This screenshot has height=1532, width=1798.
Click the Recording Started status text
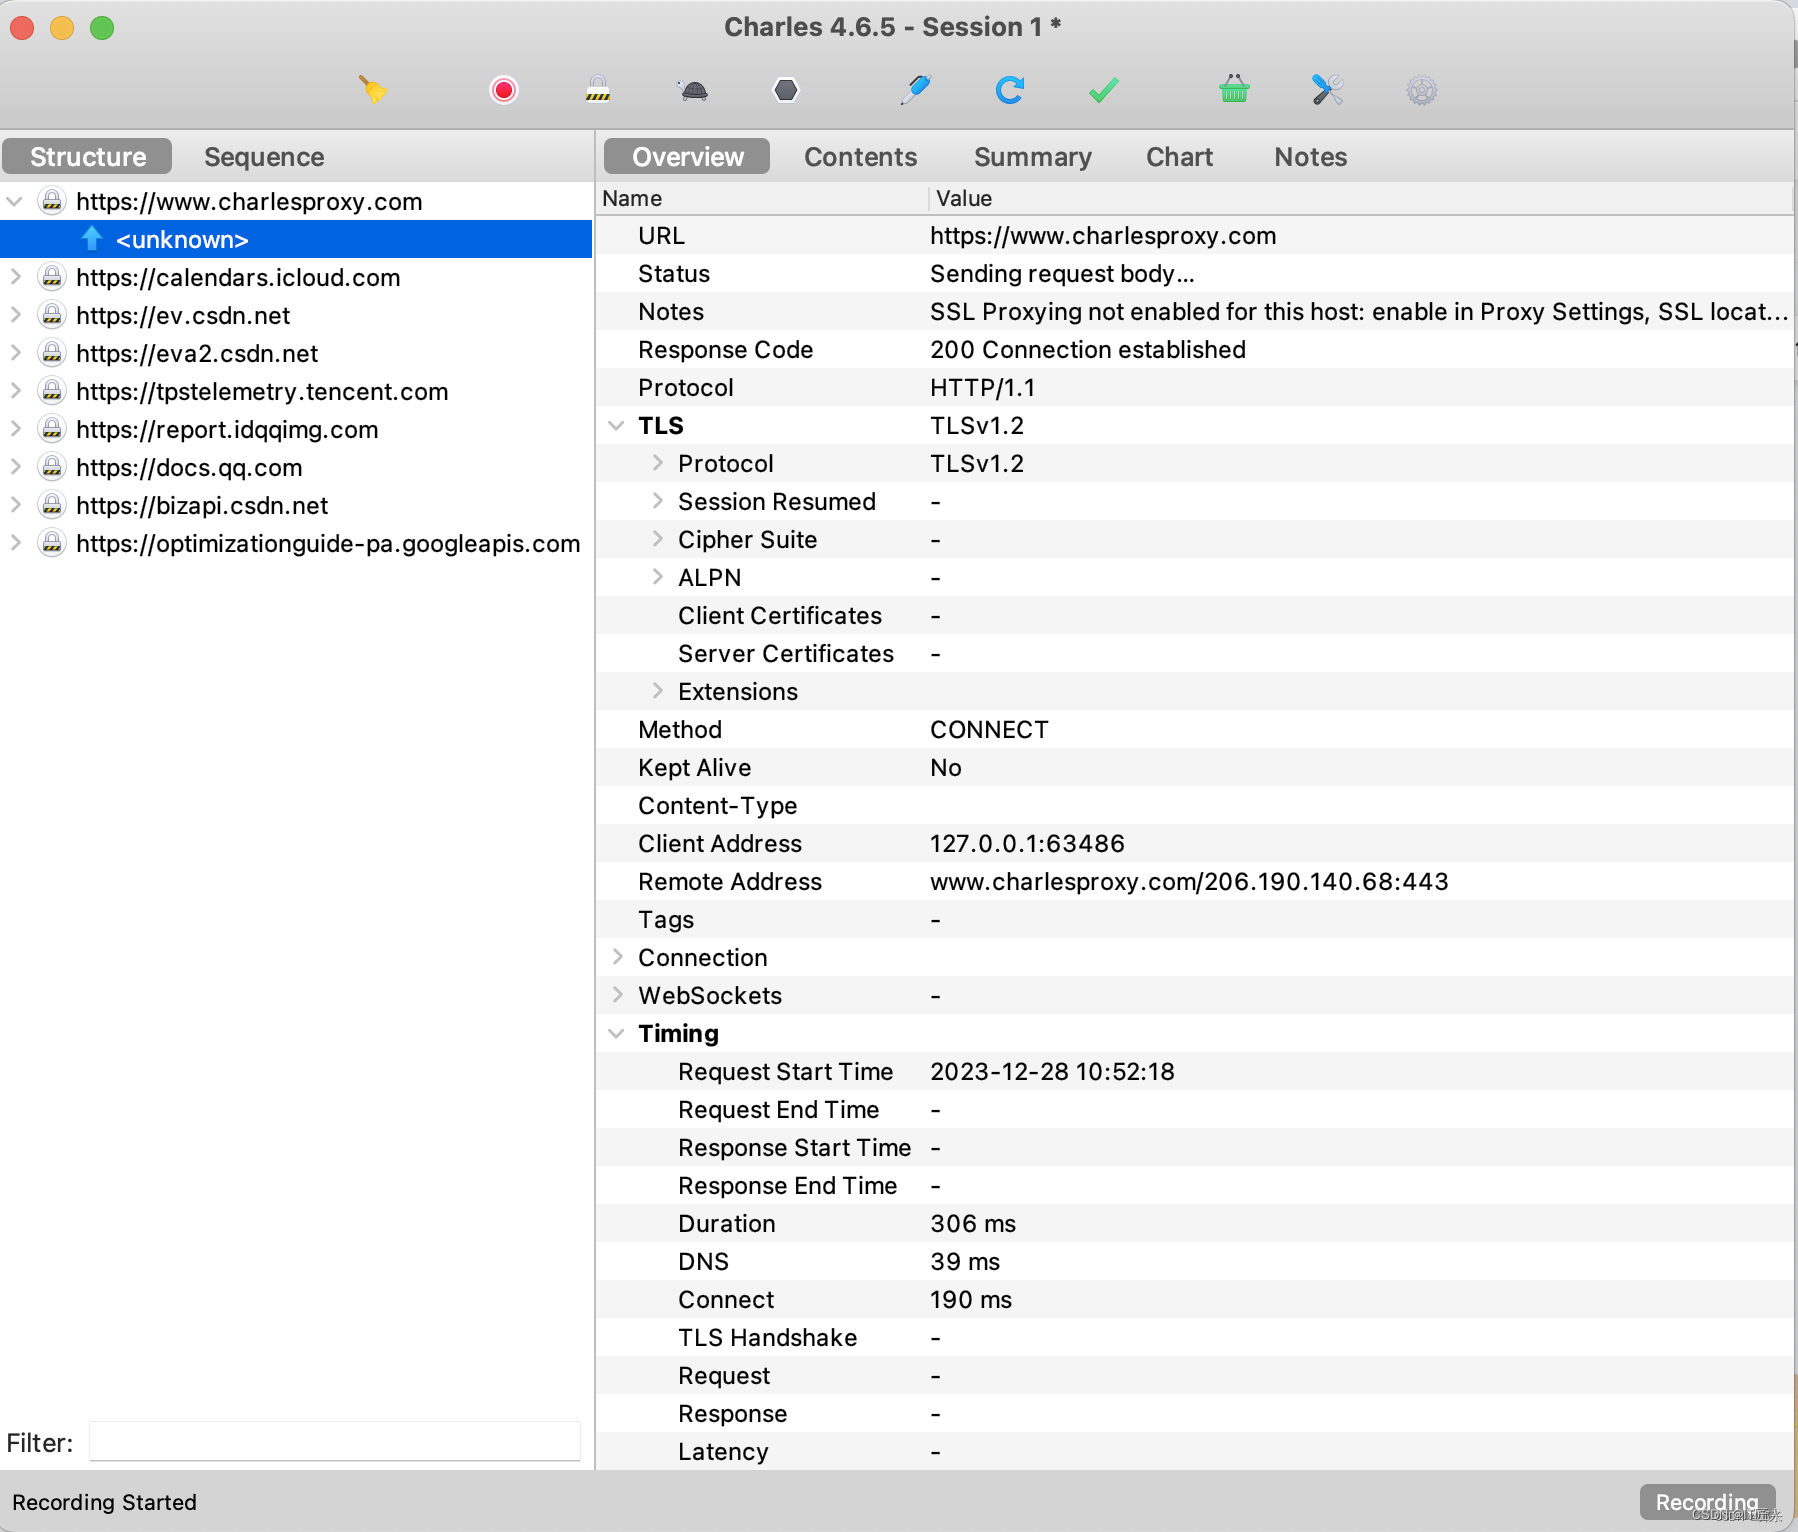(x=104, y=1502)
